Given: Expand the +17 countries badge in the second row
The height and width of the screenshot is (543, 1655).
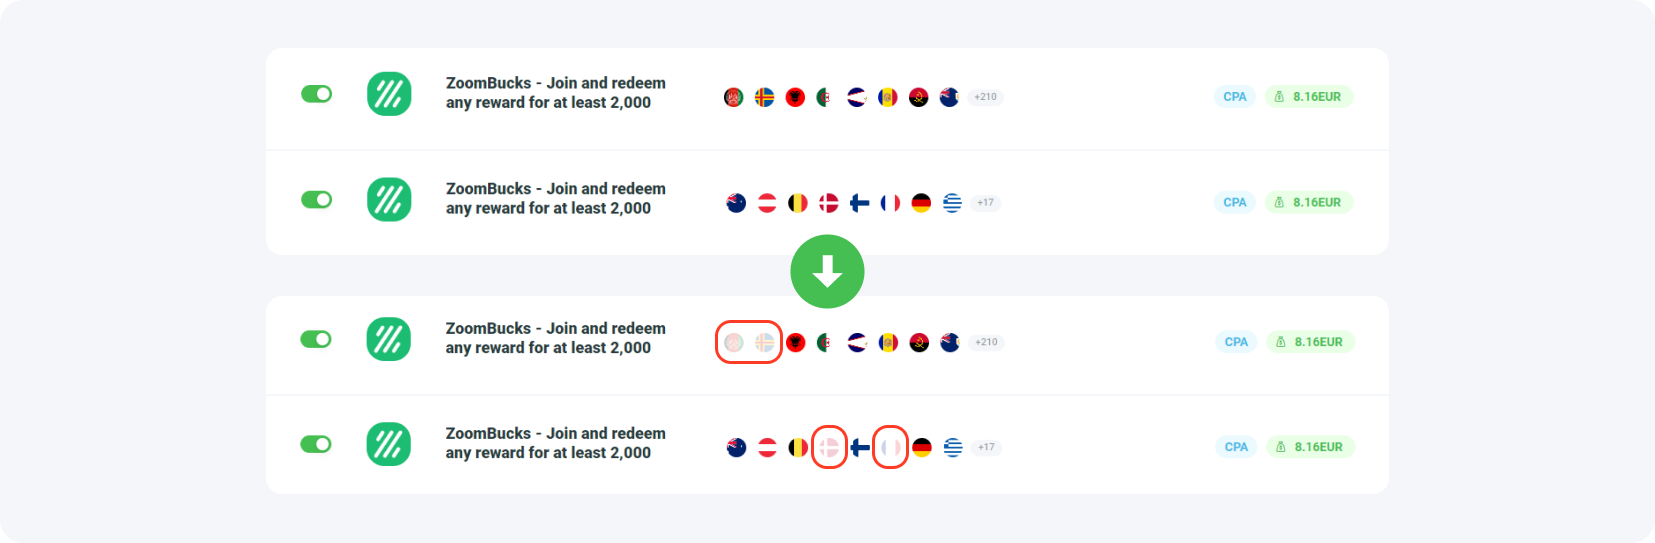Looking at the screenshot, I should pyautogui.click(x=986, y=203).
